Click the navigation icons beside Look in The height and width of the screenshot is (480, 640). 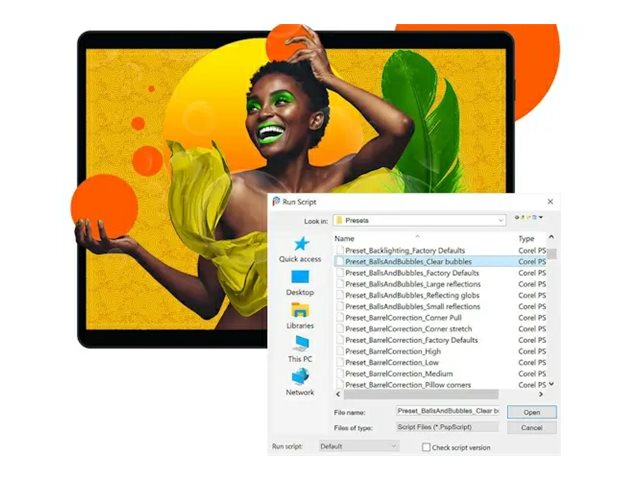pos(530,218)
